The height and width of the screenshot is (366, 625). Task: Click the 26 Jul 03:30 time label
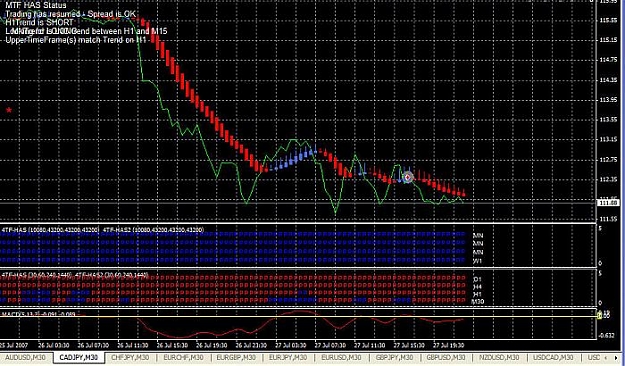point(54,345)
